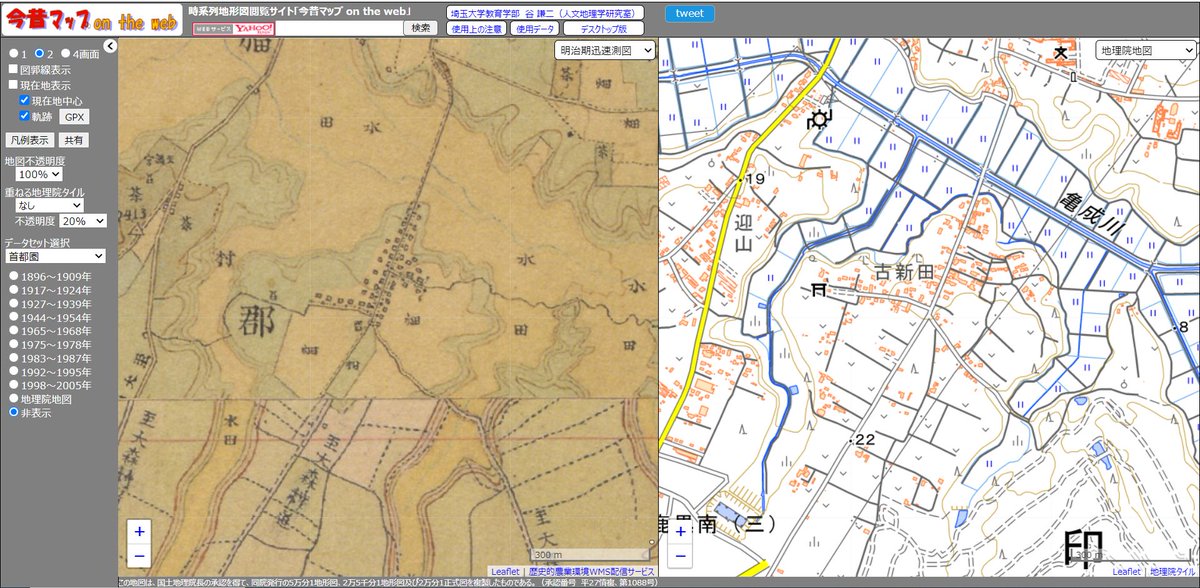Open the 不透明度 20% dropdown
The width and height of the screenshot is (1200, 588).
tap(85, 221)
